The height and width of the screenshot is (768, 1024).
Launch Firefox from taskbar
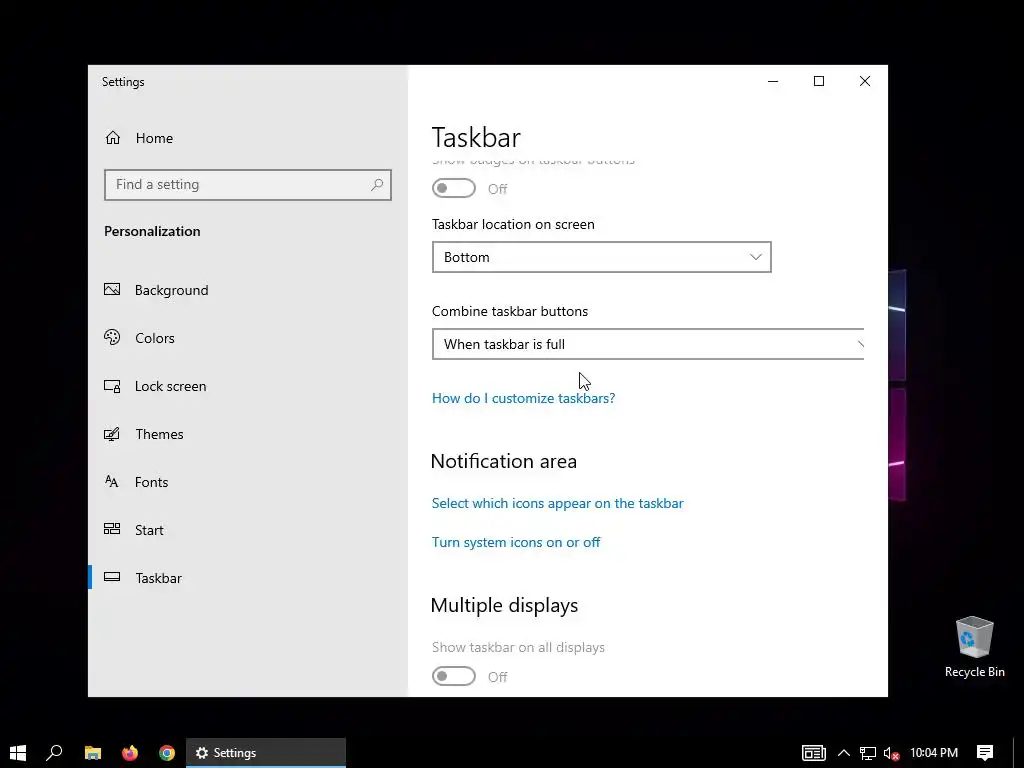coord(130,753)
